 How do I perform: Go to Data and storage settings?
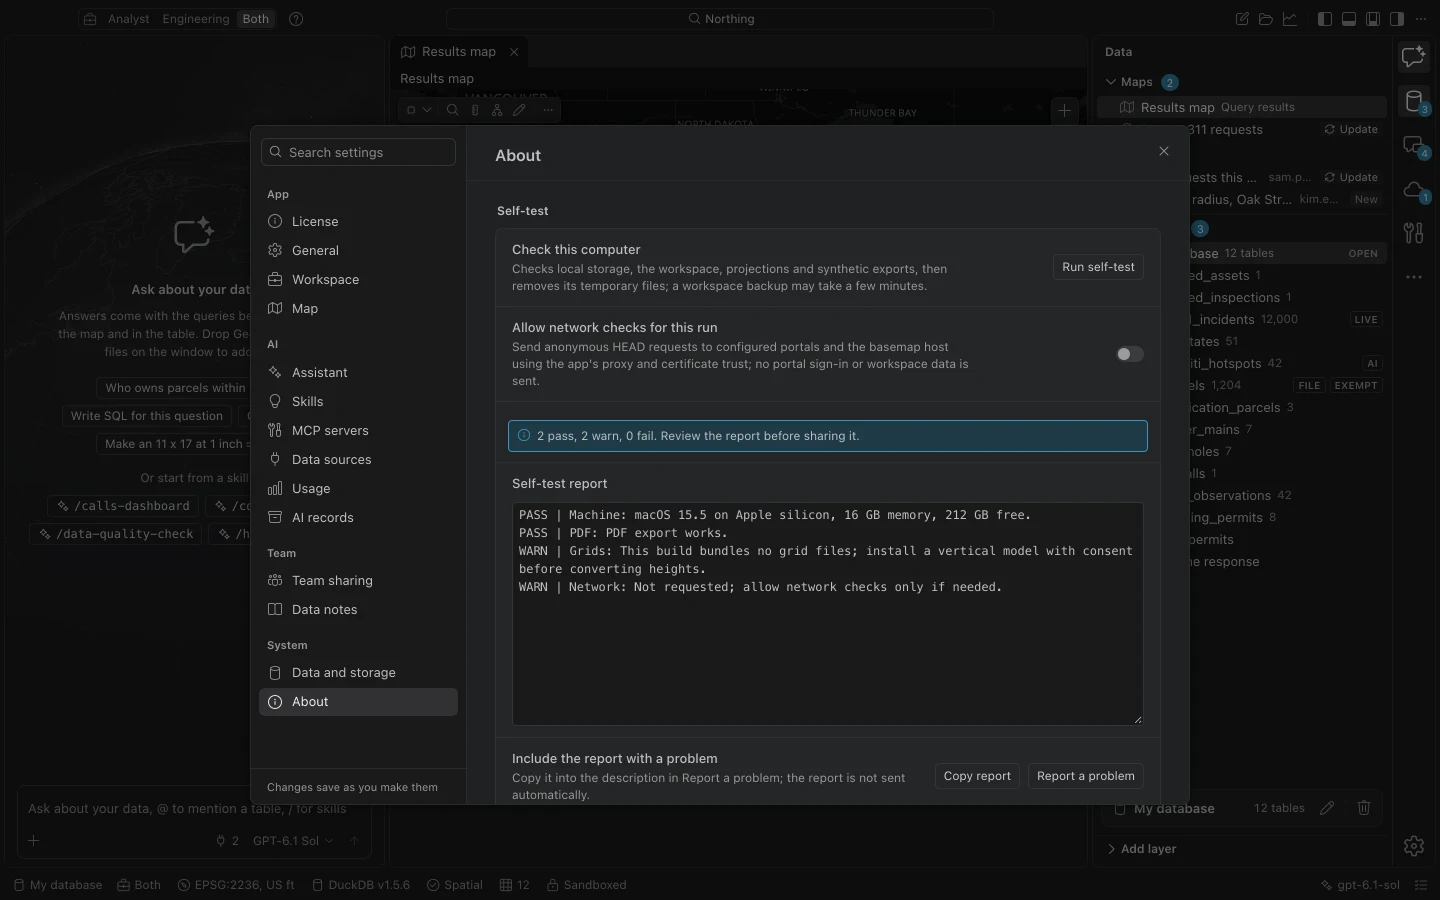pos(358,672)
